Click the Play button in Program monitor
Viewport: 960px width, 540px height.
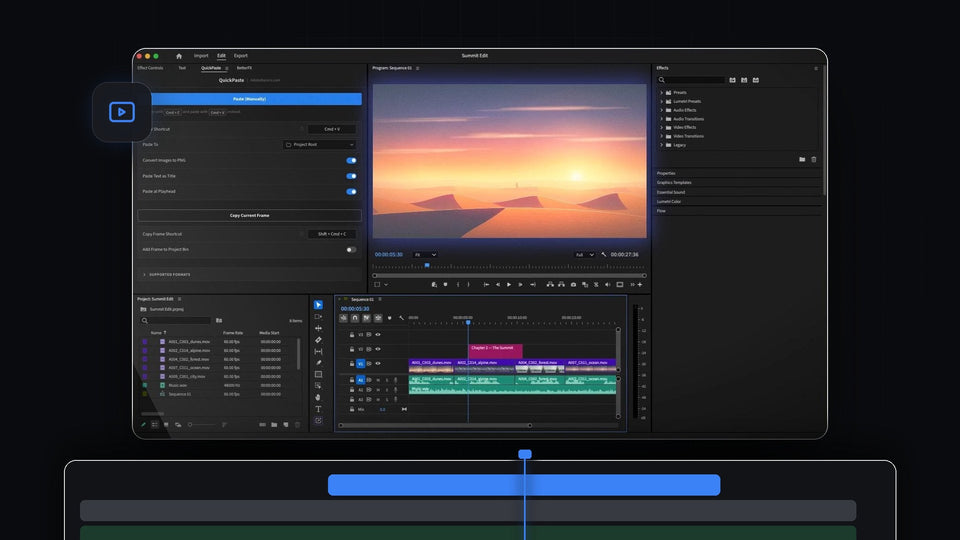pyautogui.click(x=509, y=285)
